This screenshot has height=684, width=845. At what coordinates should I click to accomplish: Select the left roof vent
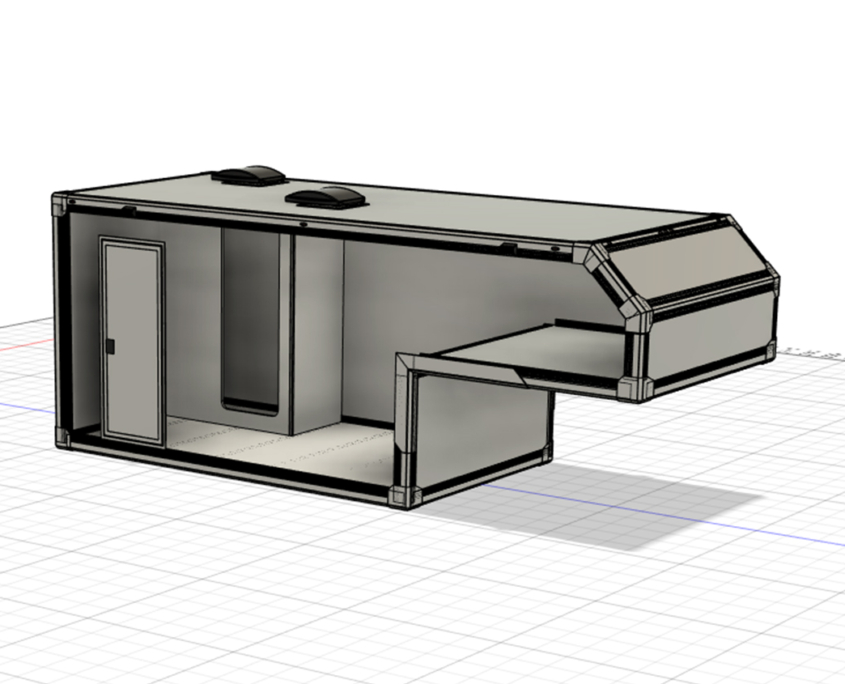pos(250,175)
